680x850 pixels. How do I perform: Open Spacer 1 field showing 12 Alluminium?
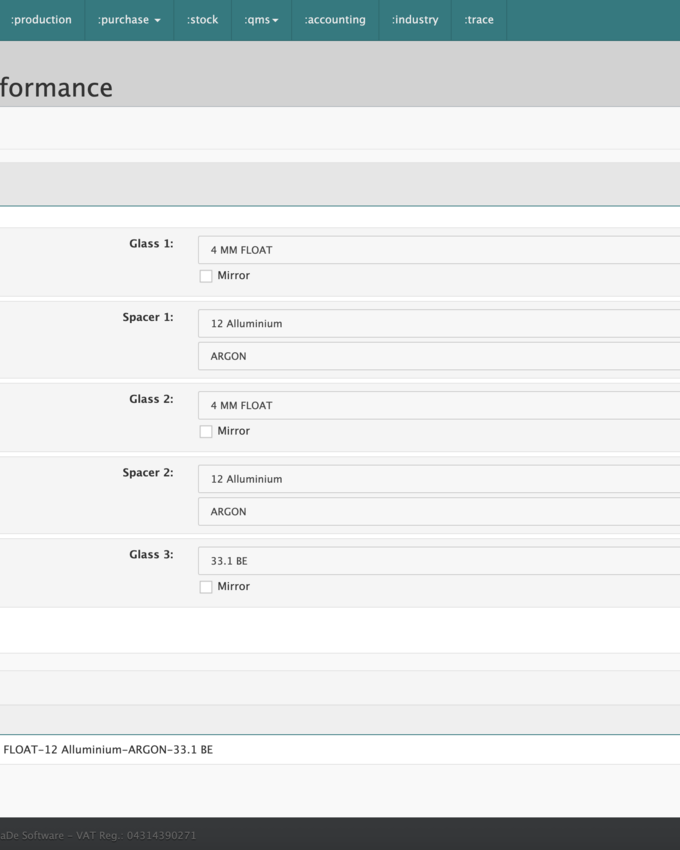click(438, 324)
